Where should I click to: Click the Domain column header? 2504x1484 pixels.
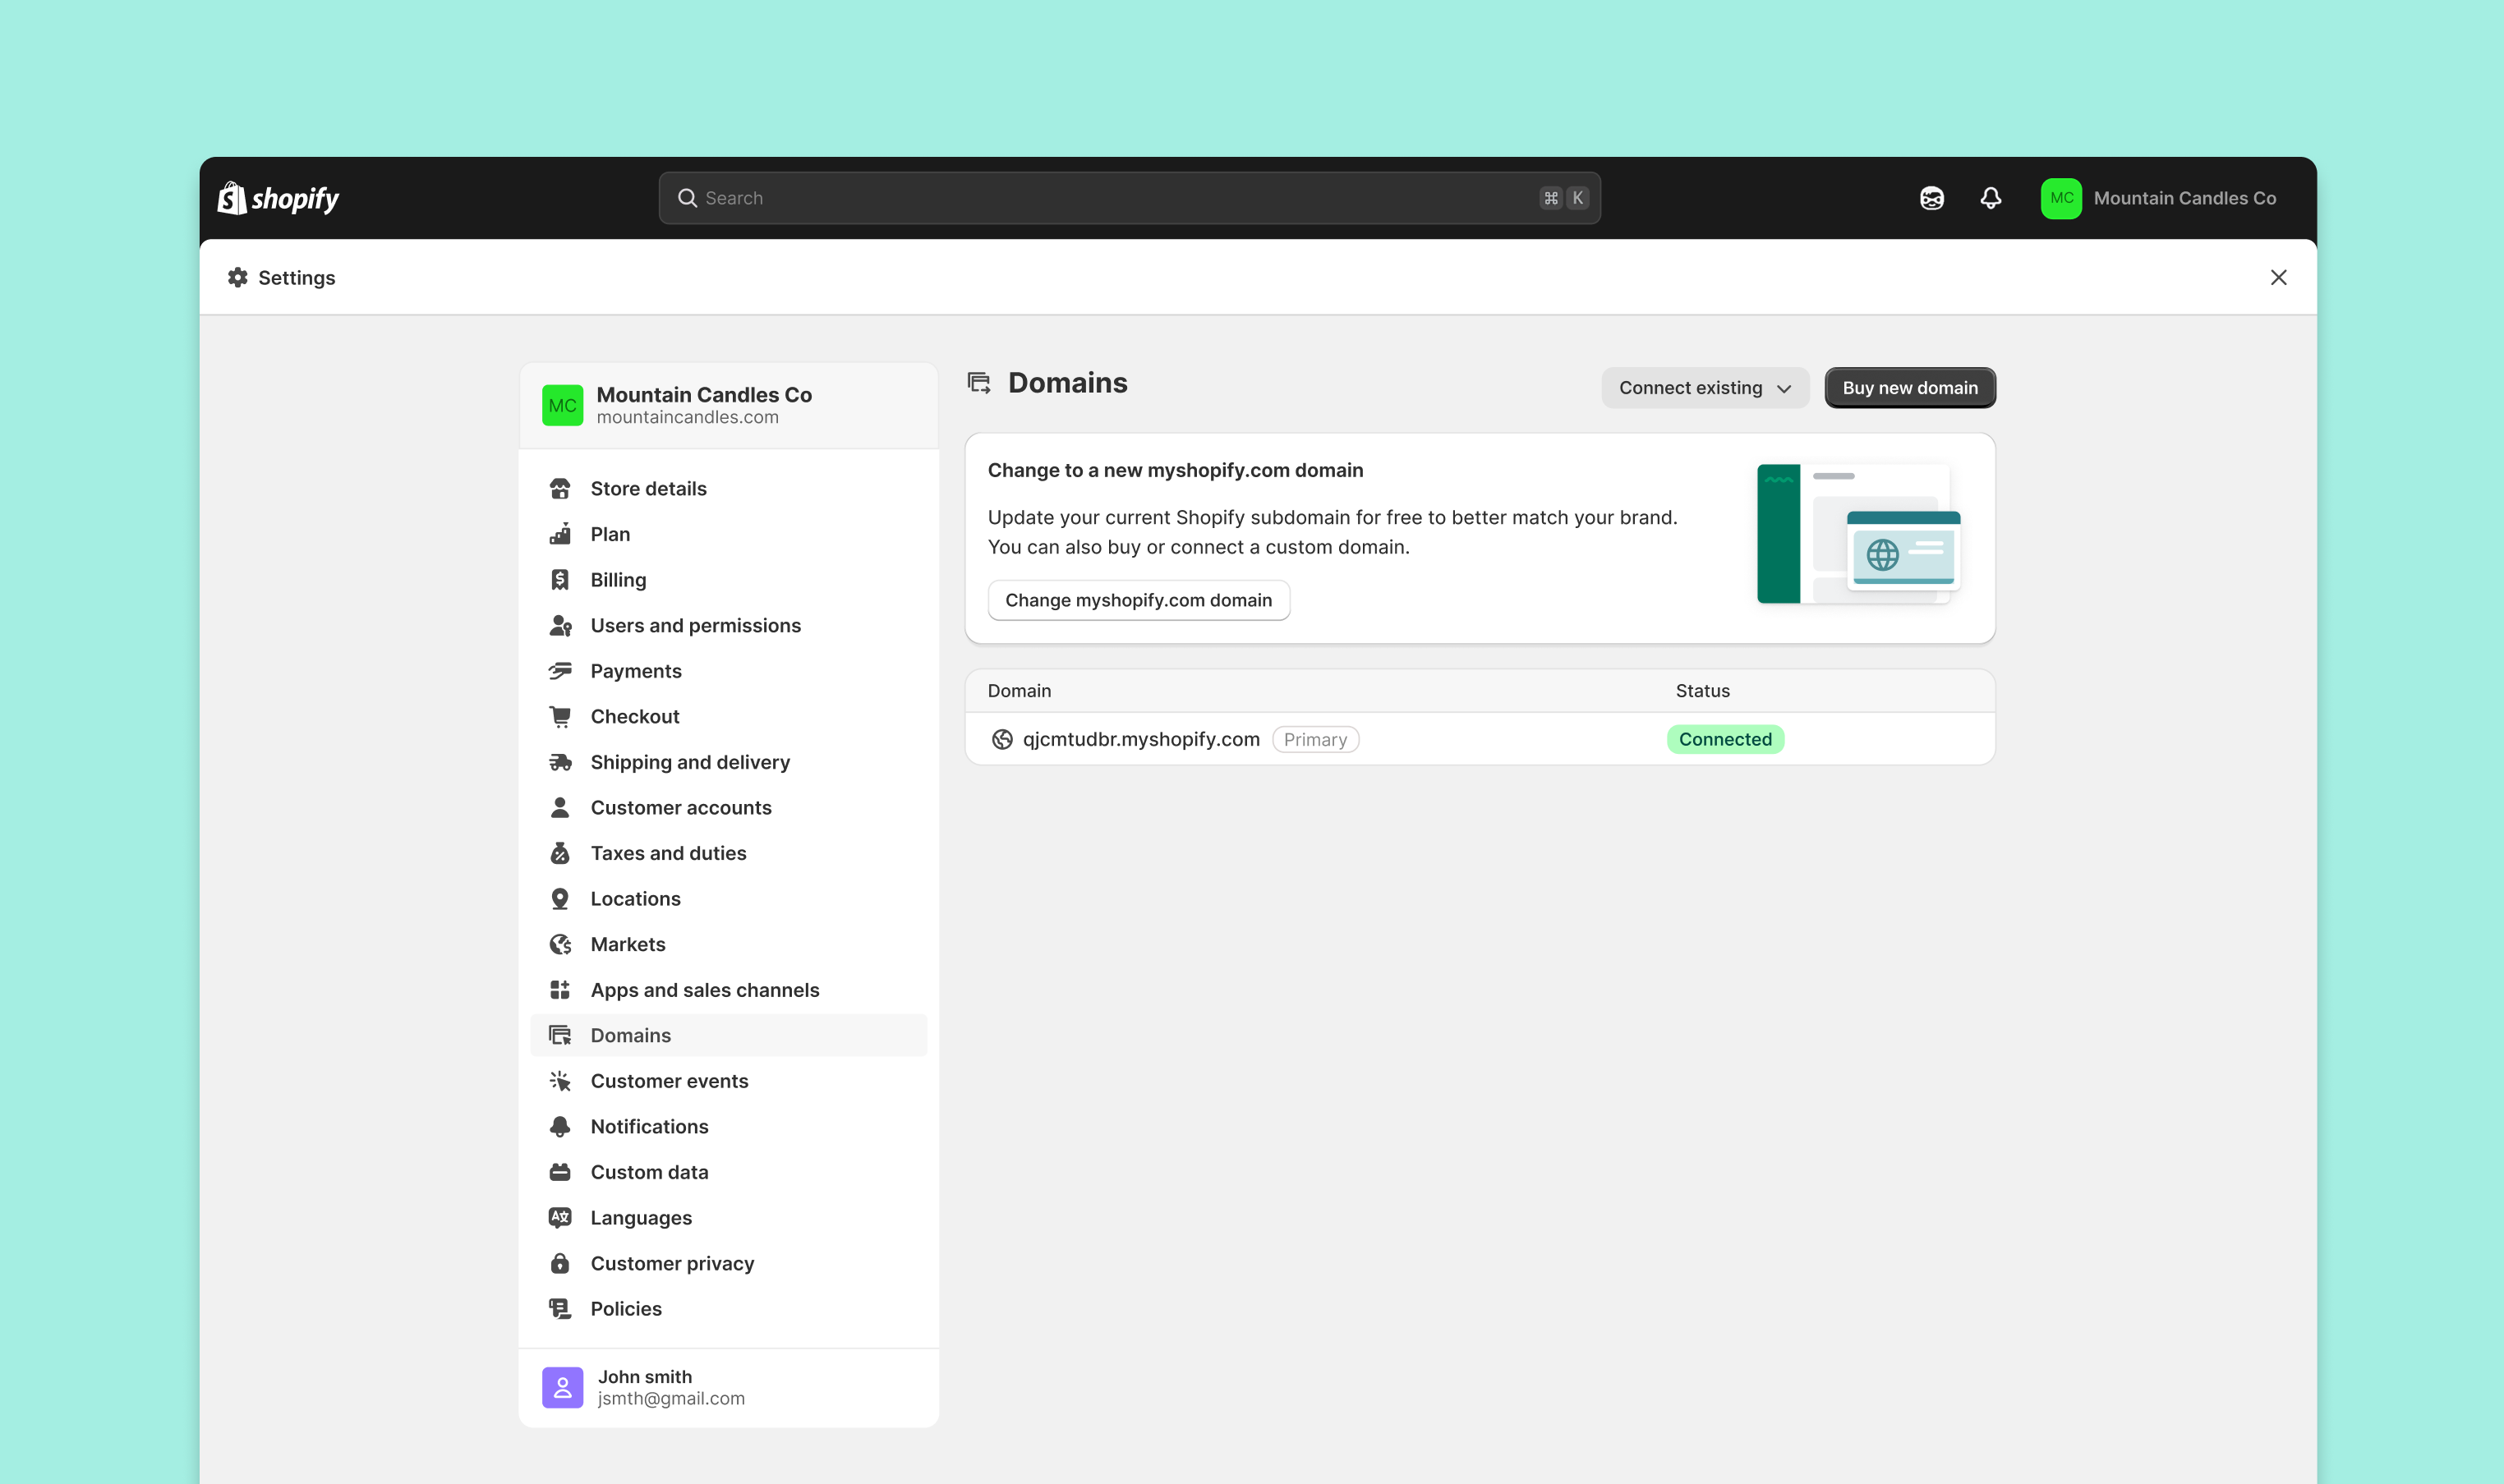pyautogui.click(x=1019, y=691)
